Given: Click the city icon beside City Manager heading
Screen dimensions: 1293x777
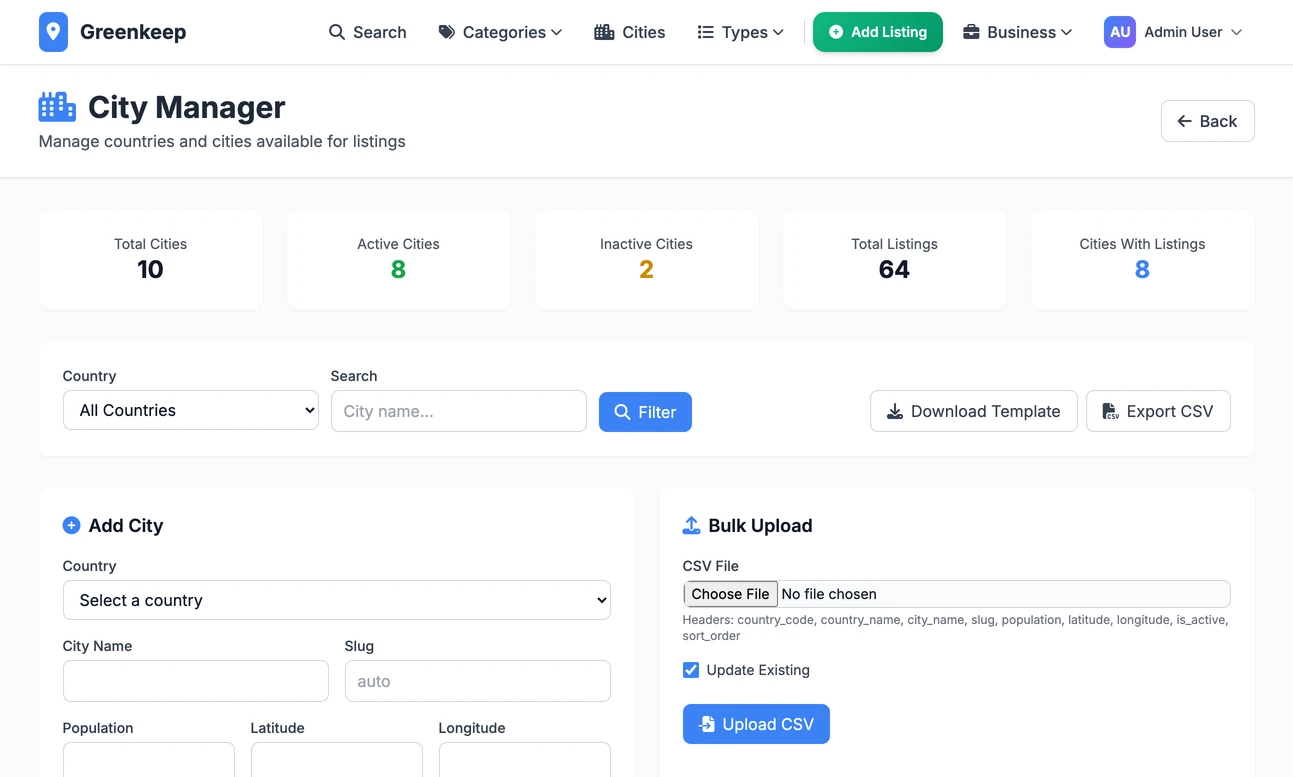Looking at the screenshot, I should pyautogui.click(x=57, y=107).
